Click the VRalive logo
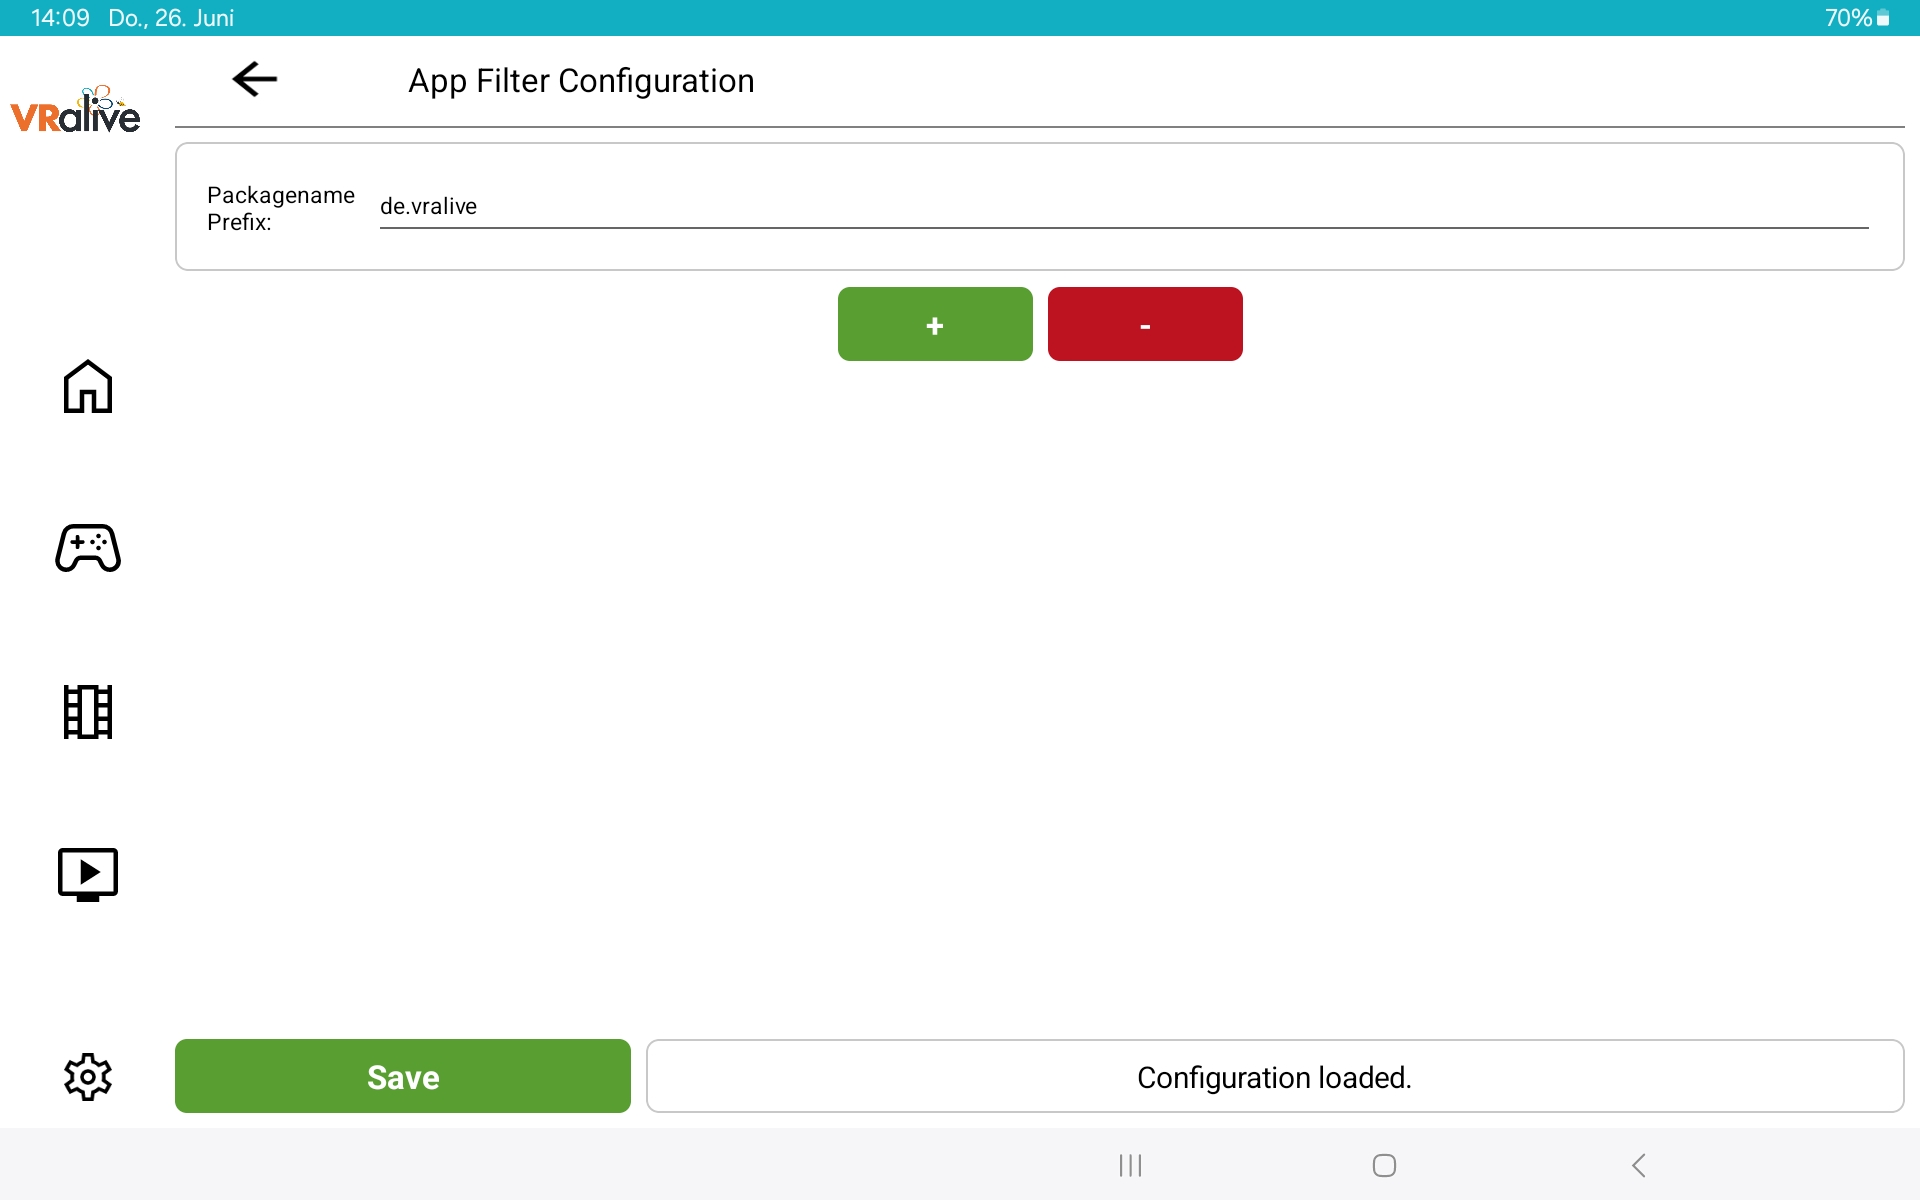This screenshot has height=1200, width=1920. click(x=76, y=110)
